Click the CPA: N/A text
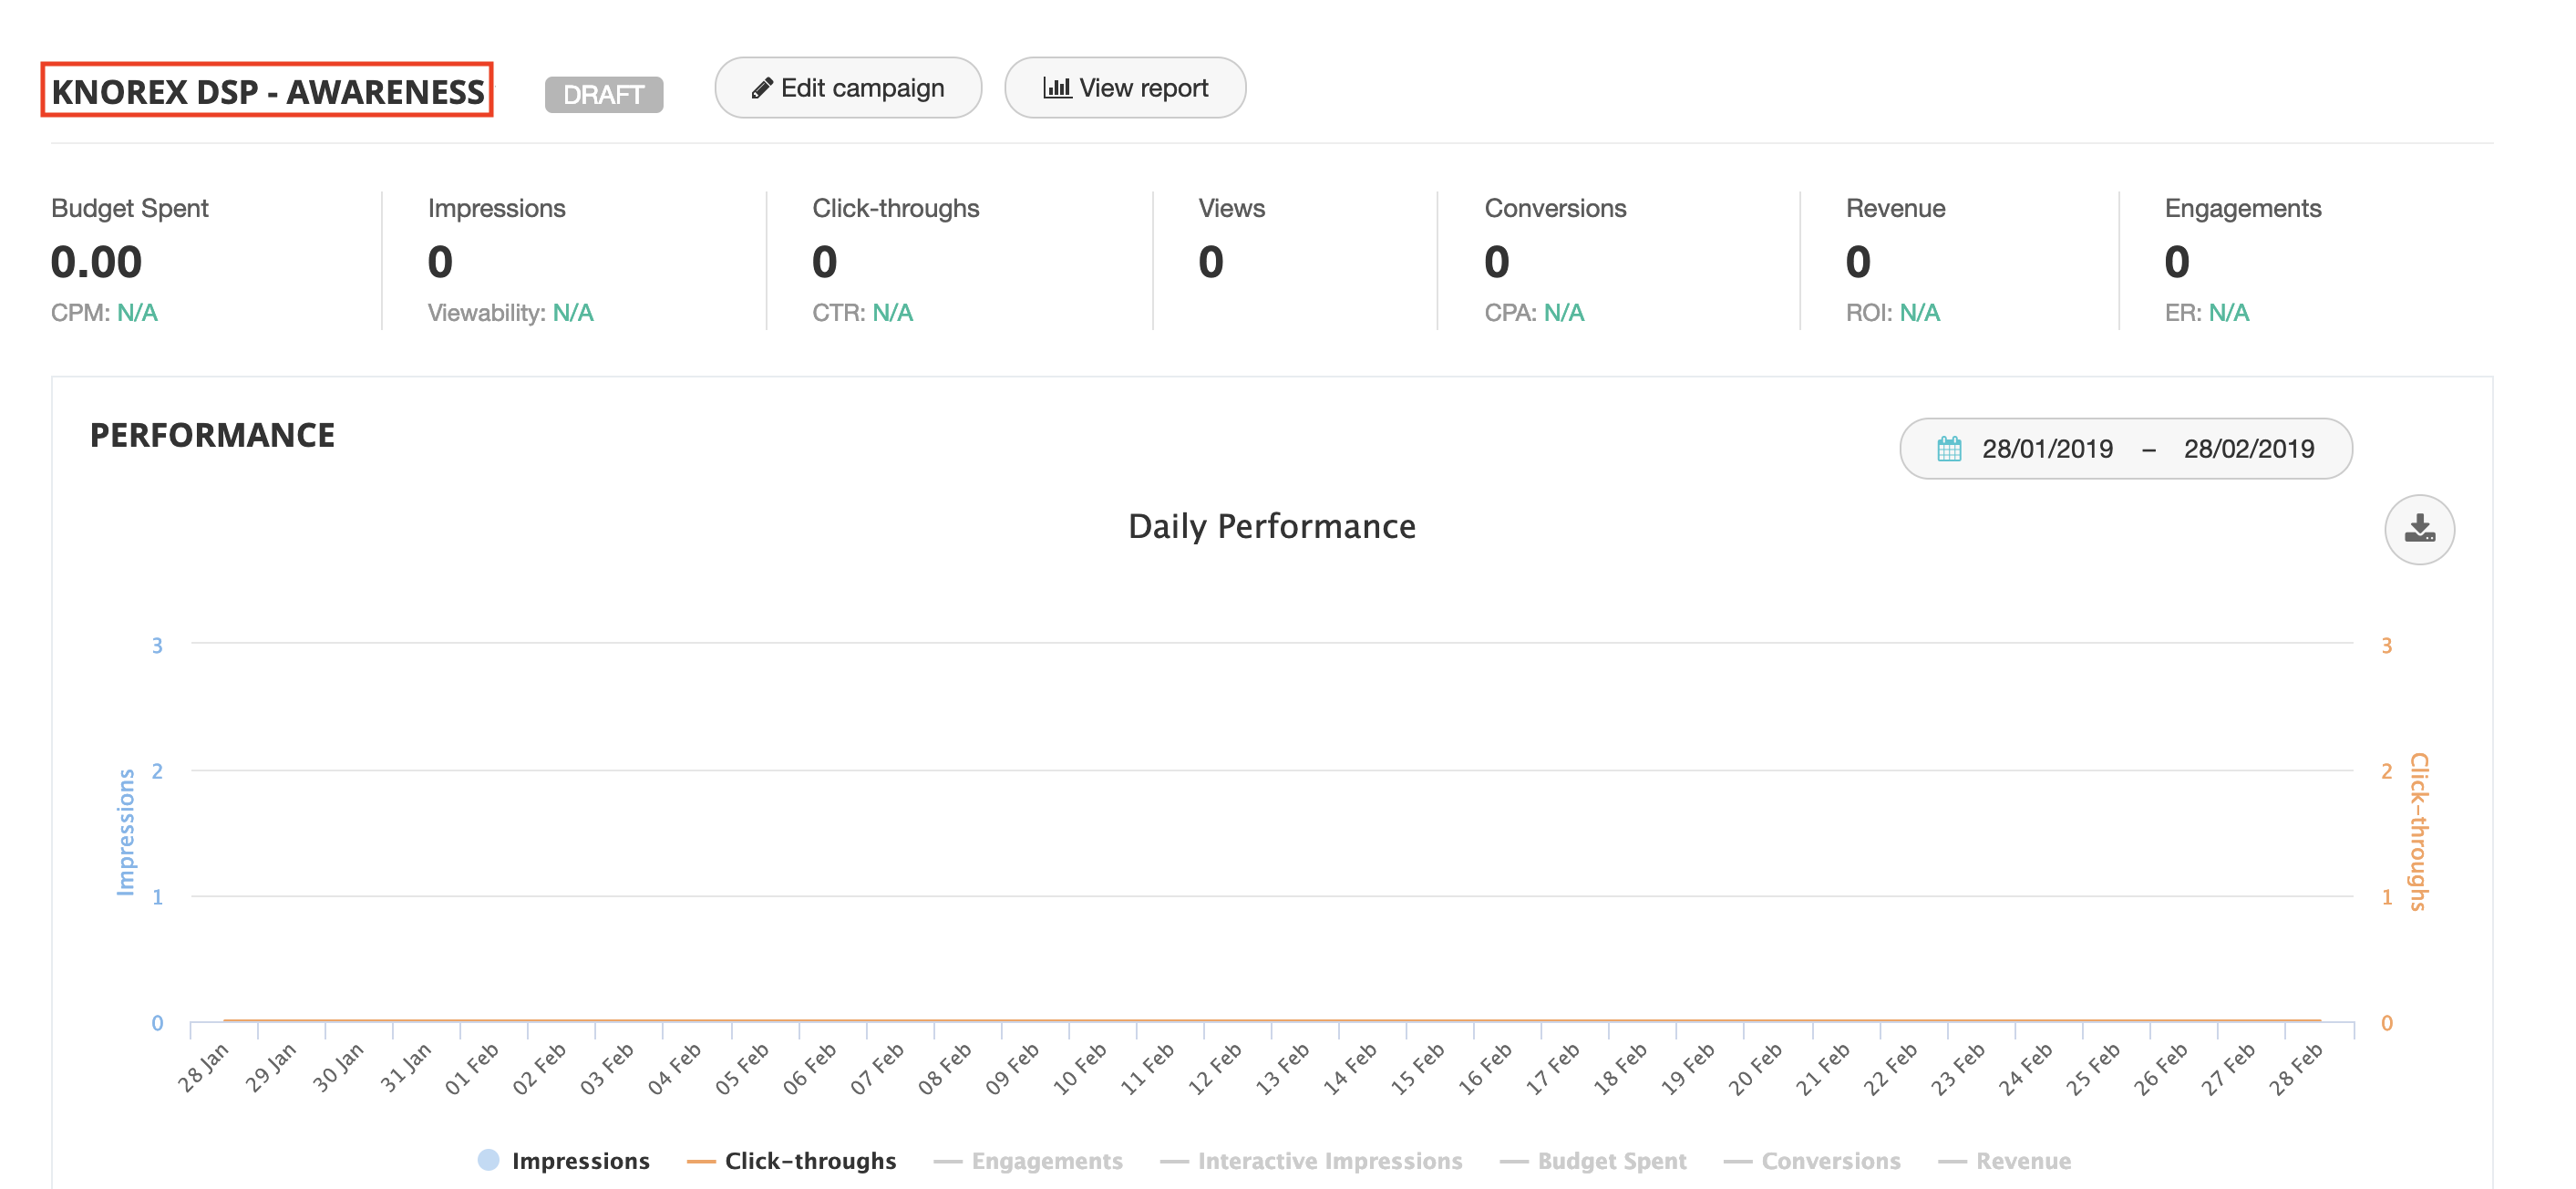This screenshot has height=1189, width=2576. click(x=1534, y=313)
